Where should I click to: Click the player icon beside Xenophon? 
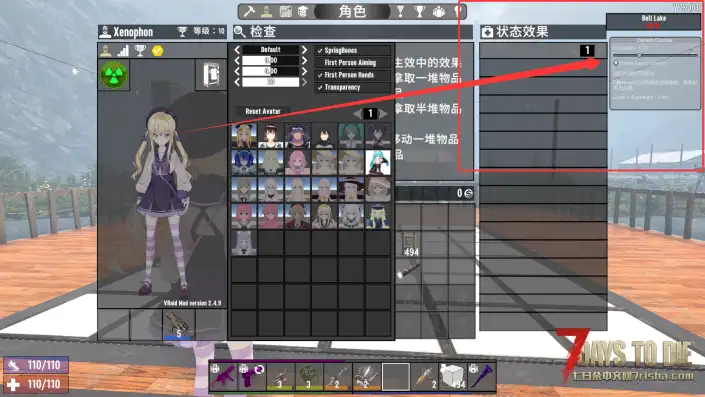pyautogui.click(x=105, y=32)
